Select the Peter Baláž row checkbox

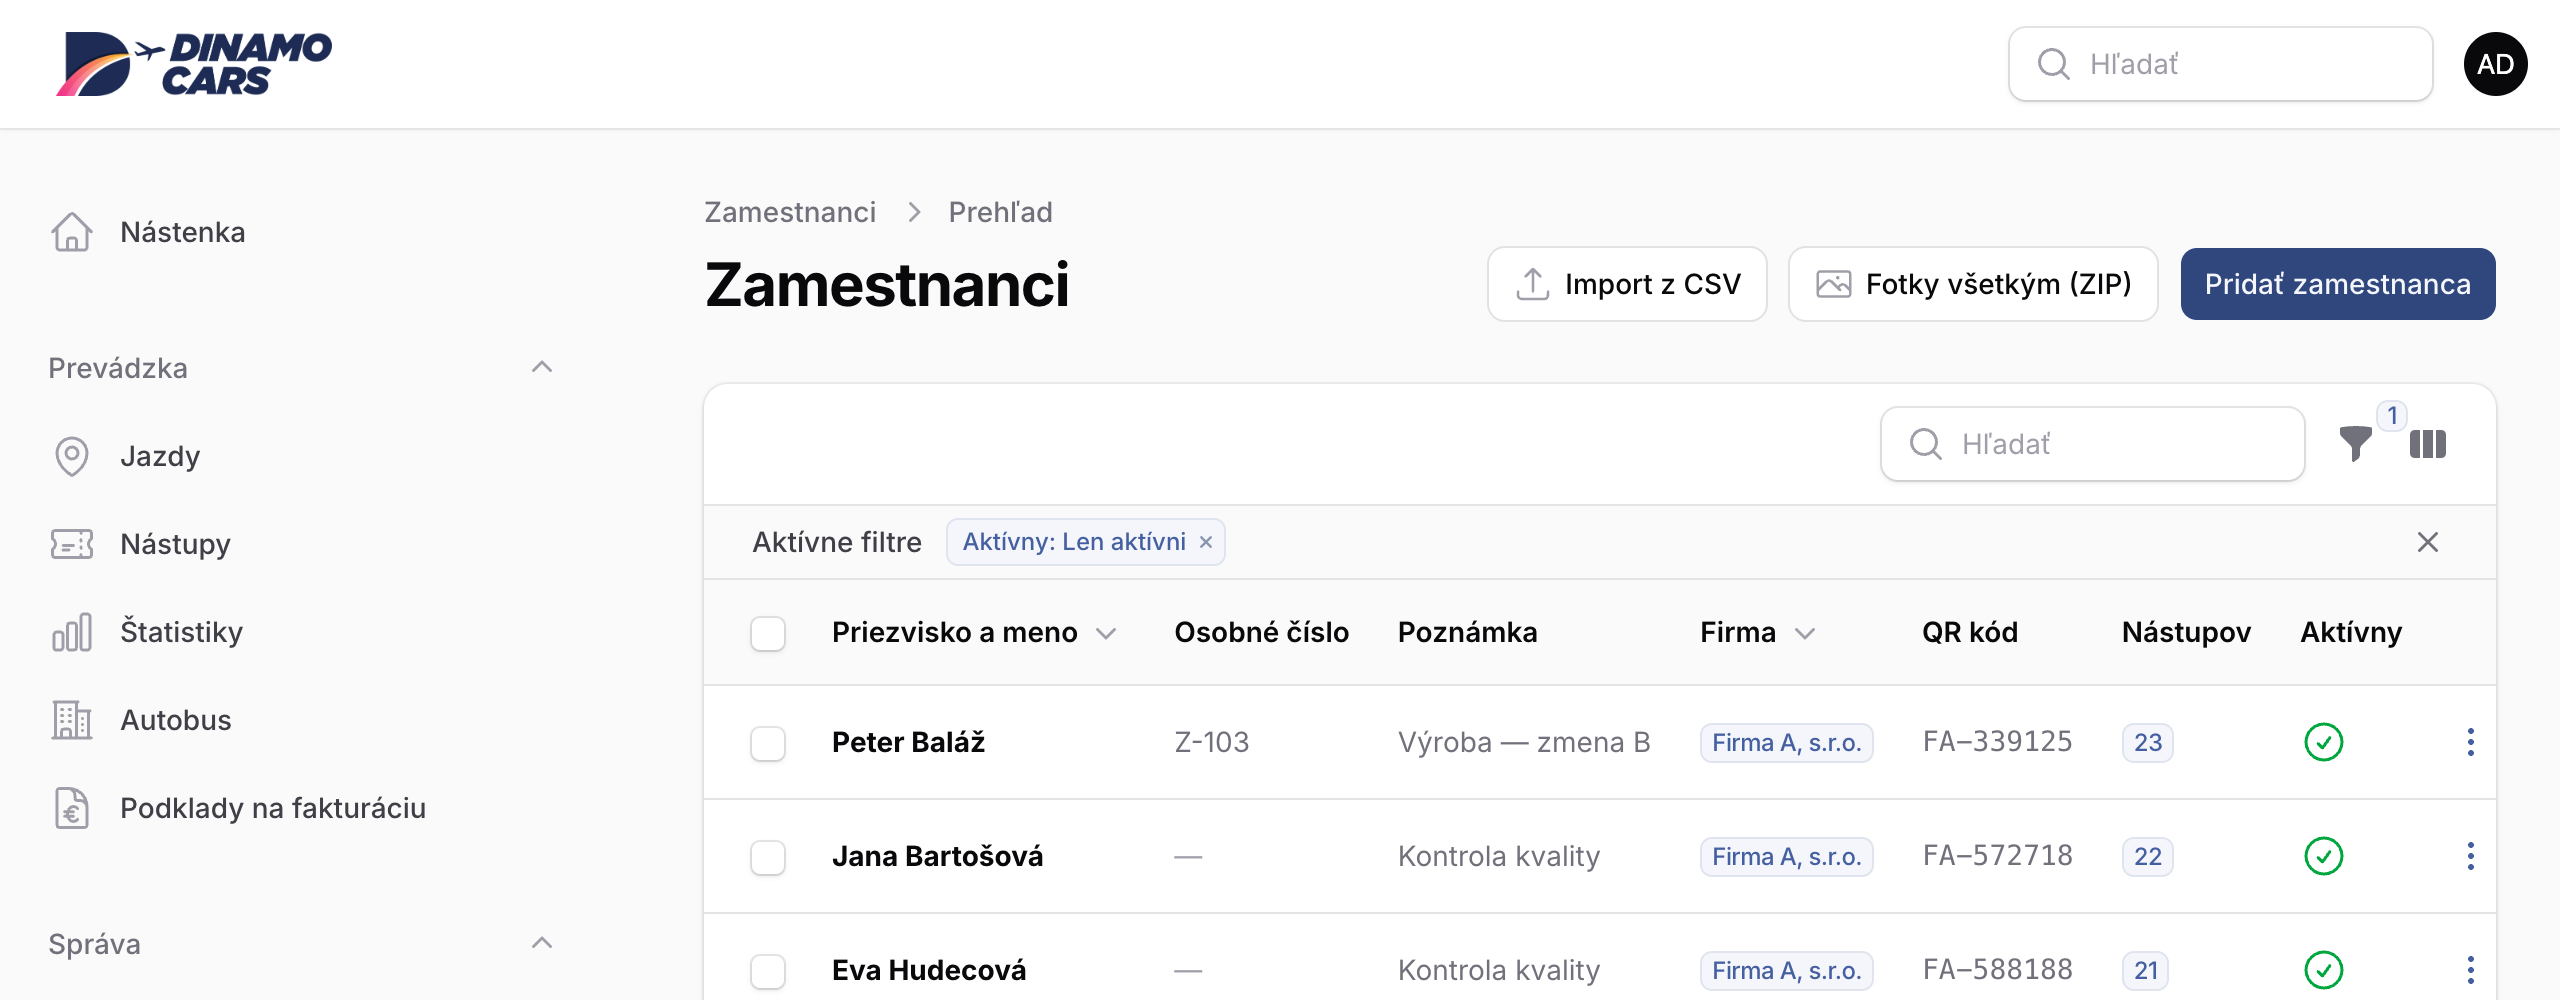tap(768, 743)
